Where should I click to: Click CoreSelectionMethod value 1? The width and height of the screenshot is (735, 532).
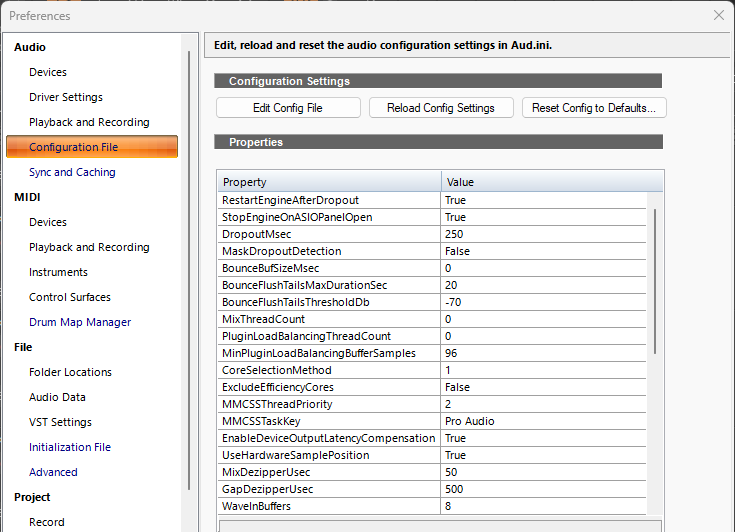[x=544, y=370]
